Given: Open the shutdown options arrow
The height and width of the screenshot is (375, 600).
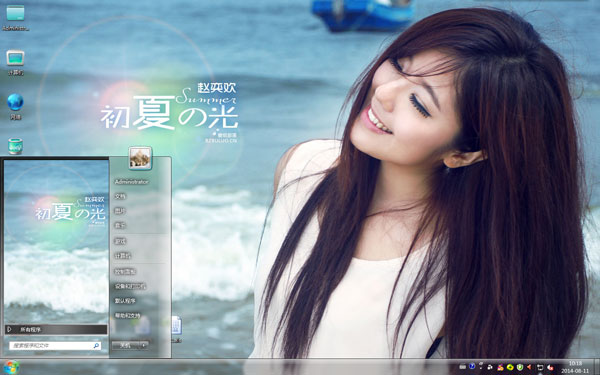Looking at the screenshot, I should [x=144, y=346].
